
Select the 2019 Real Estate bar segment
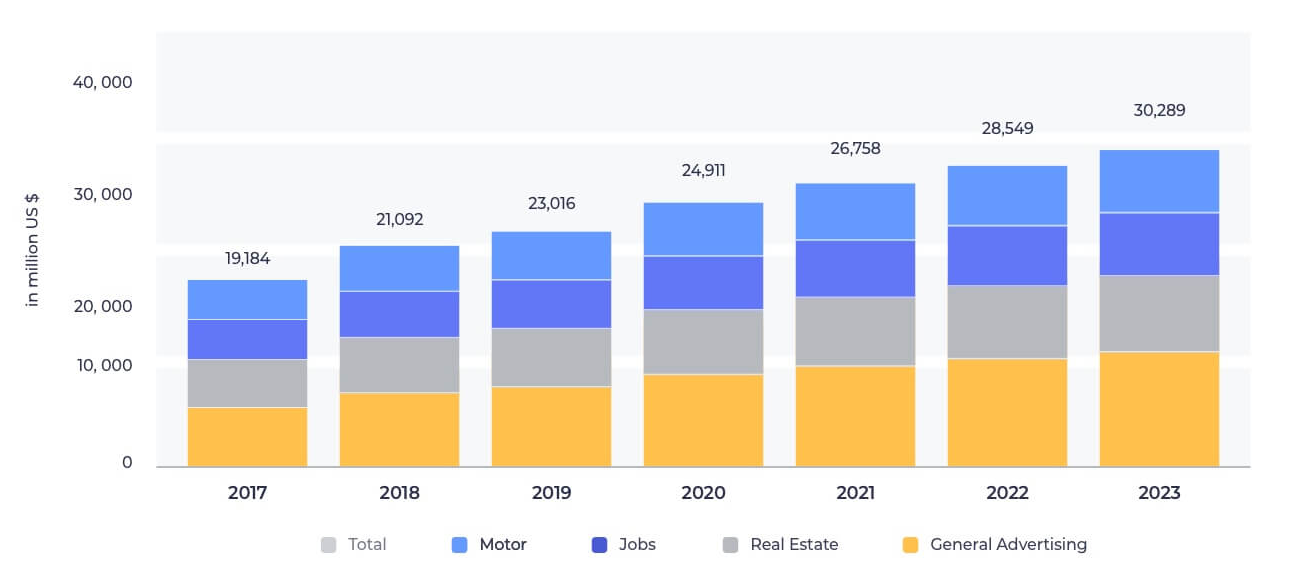551,357
